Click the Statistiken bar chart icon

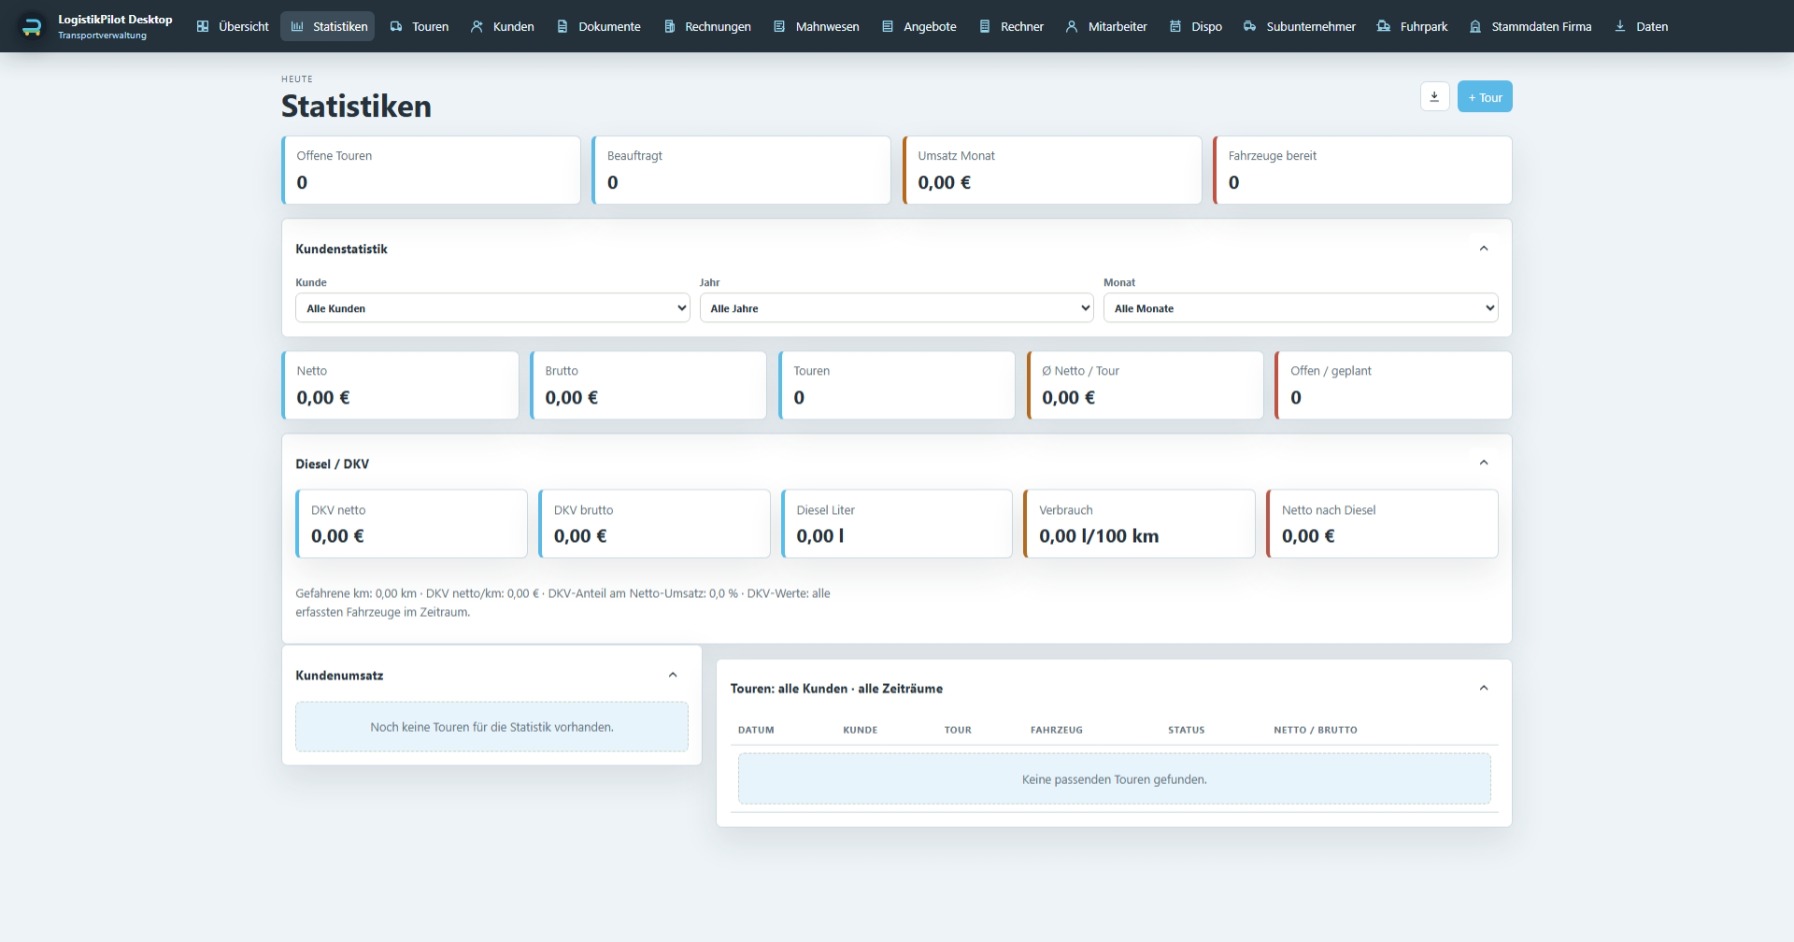click(297, 26)
